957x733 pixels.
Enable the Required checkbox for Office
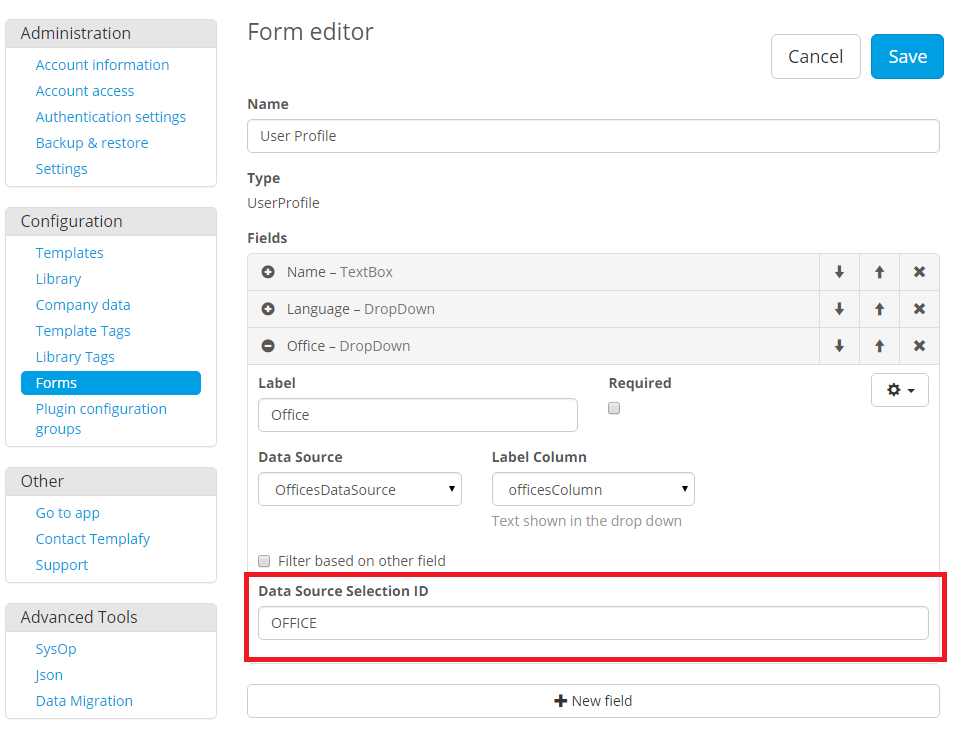[x=613, y=408]
